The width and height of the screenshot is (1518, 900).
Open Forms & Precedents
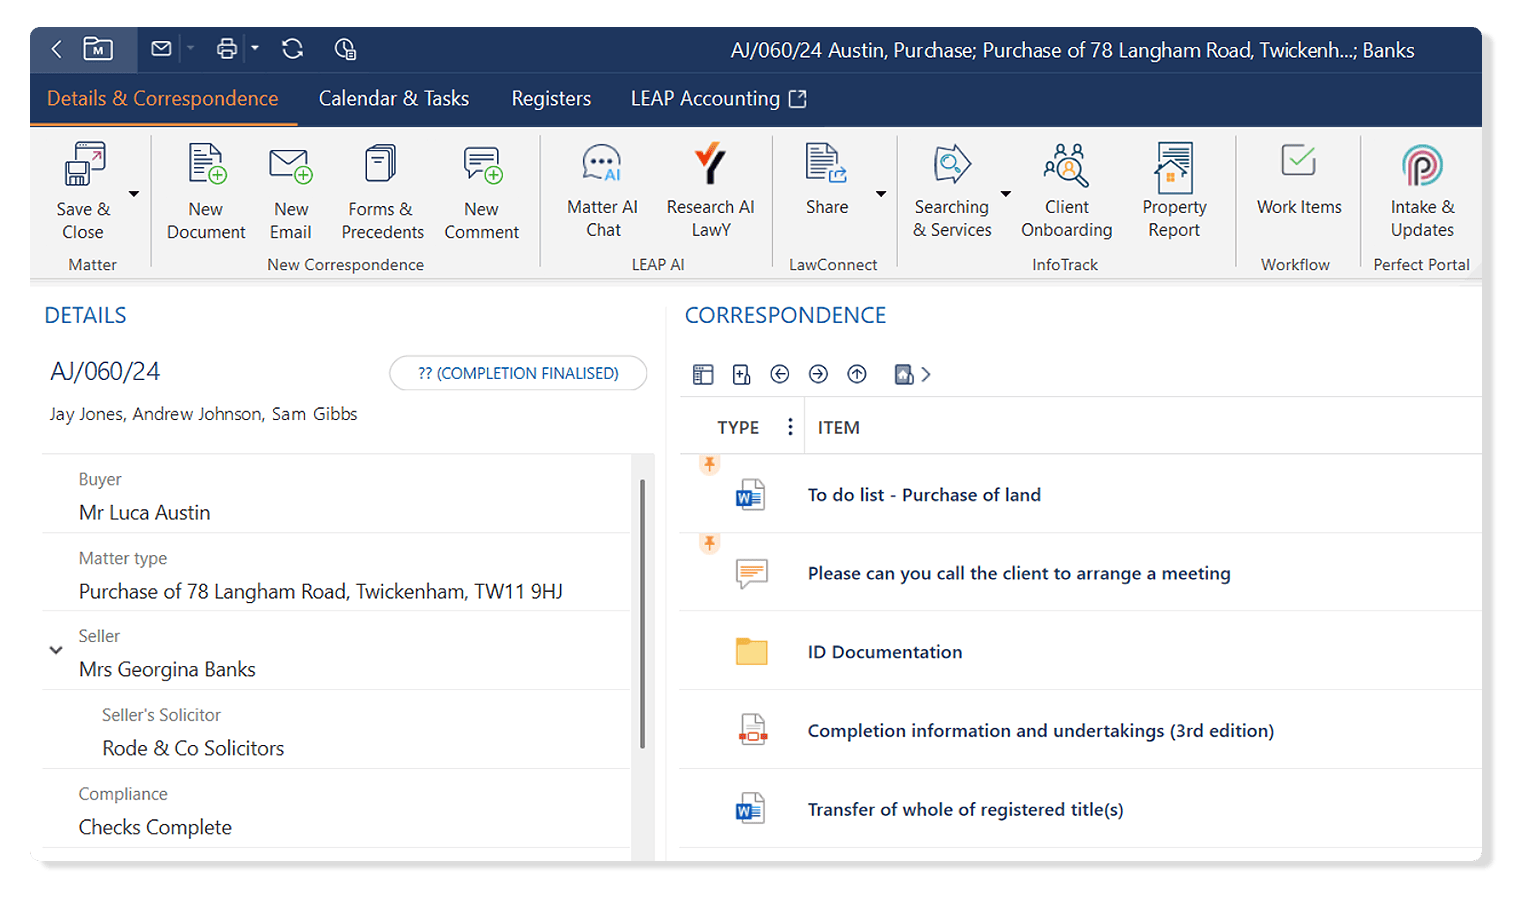(x=382, y=192)
